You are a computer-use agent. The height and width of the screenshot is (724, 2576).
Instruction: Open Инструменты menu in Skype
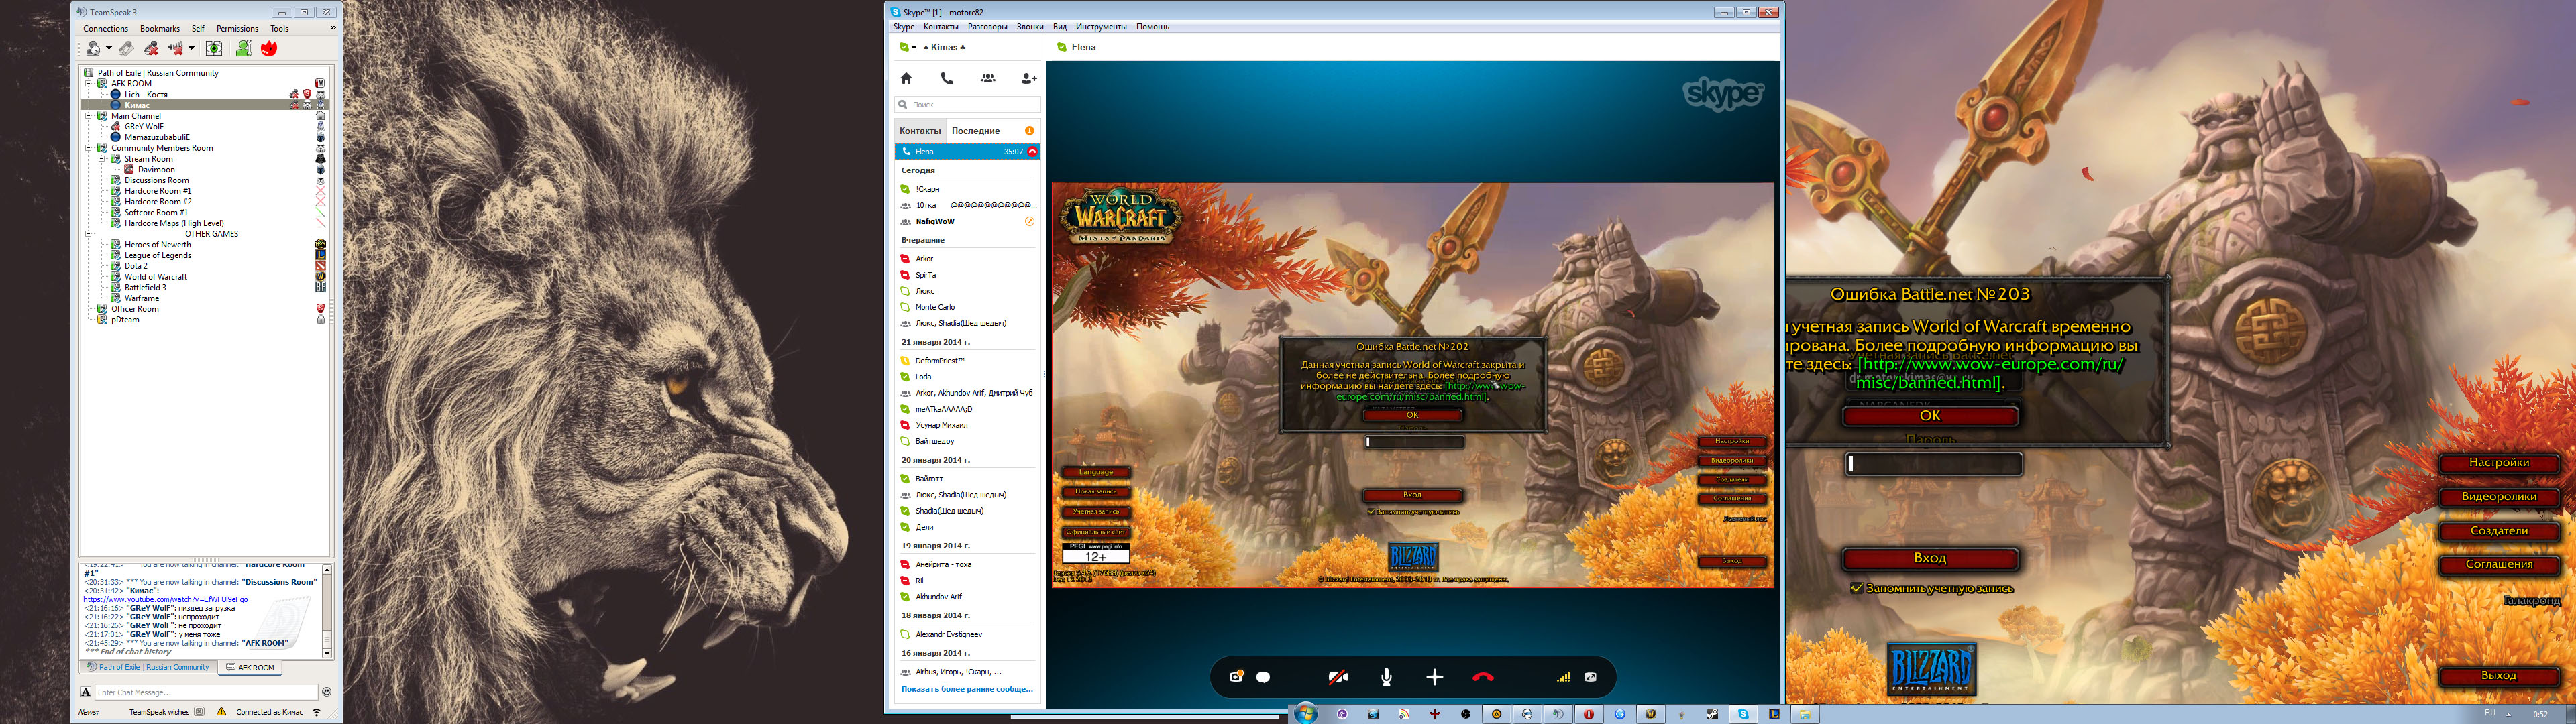click(x=1101, y=27)
